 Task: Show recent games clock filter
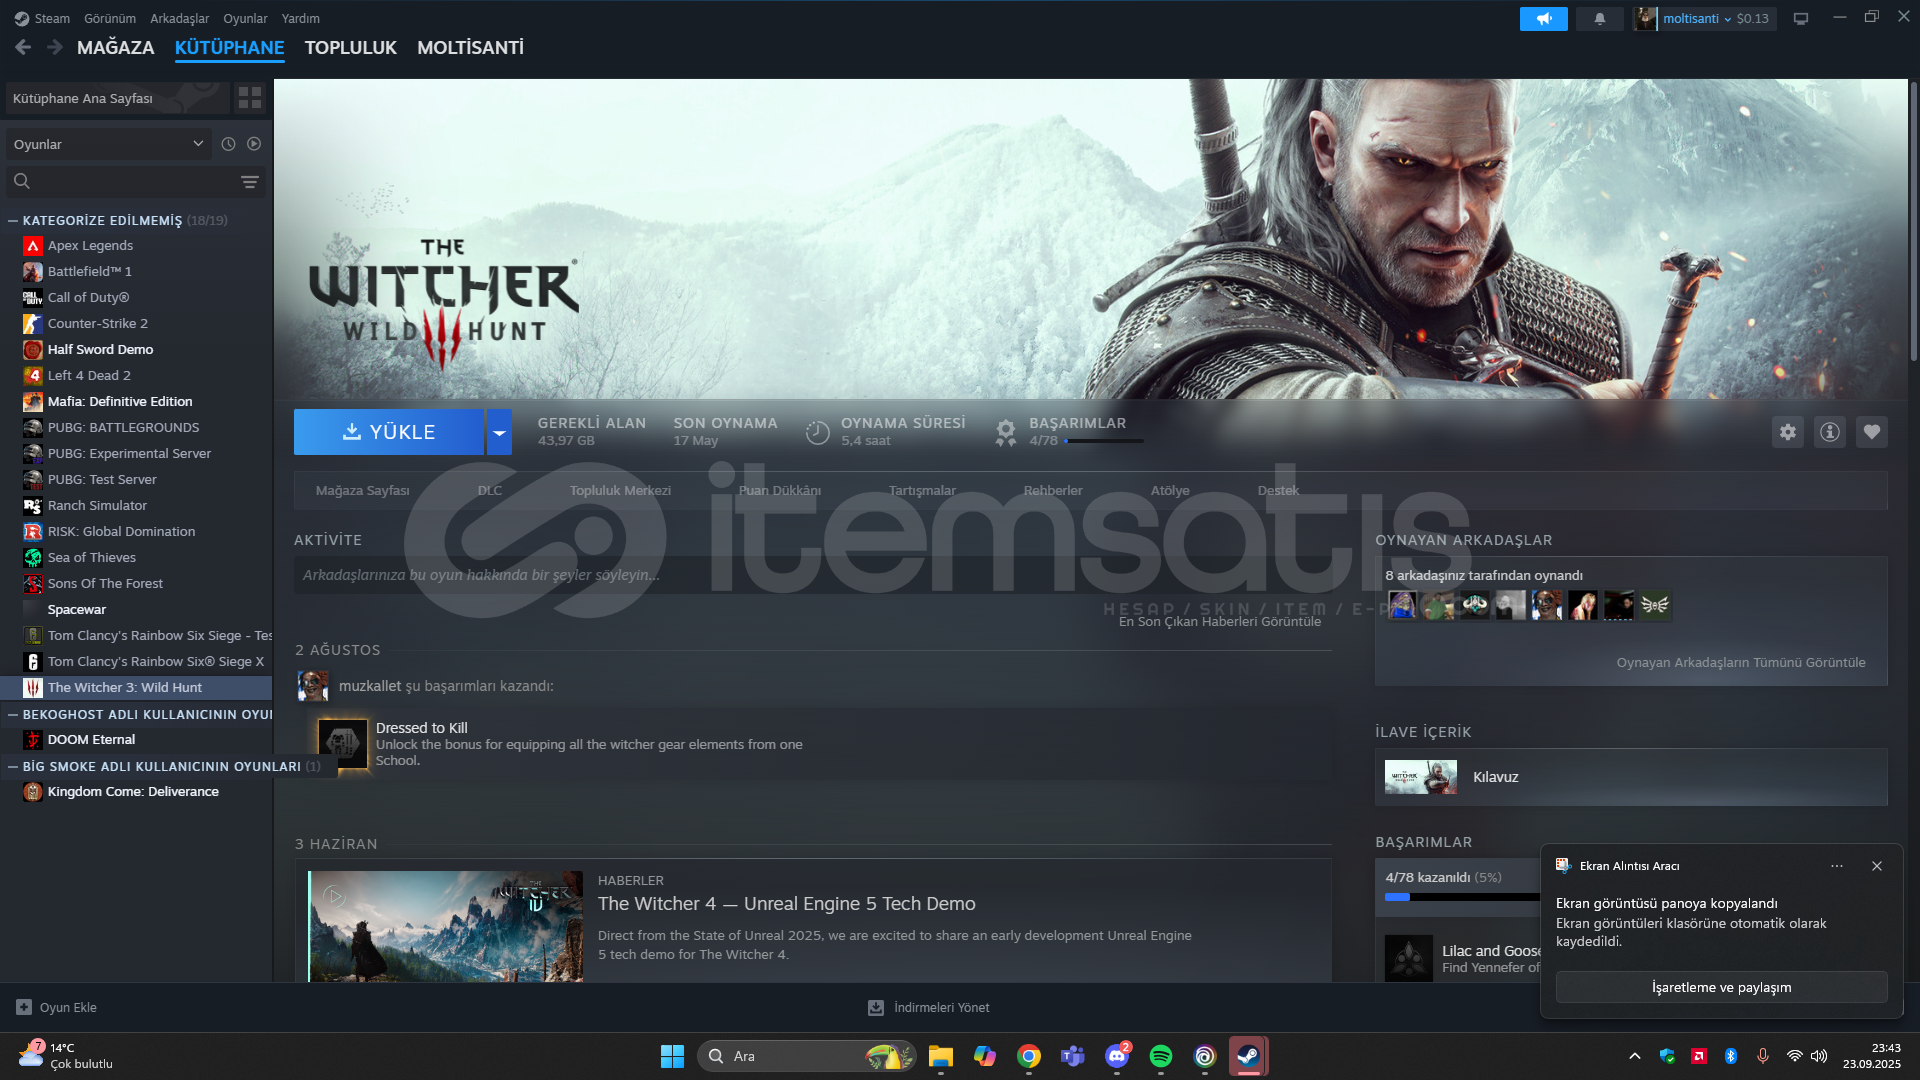click(228, 144)
